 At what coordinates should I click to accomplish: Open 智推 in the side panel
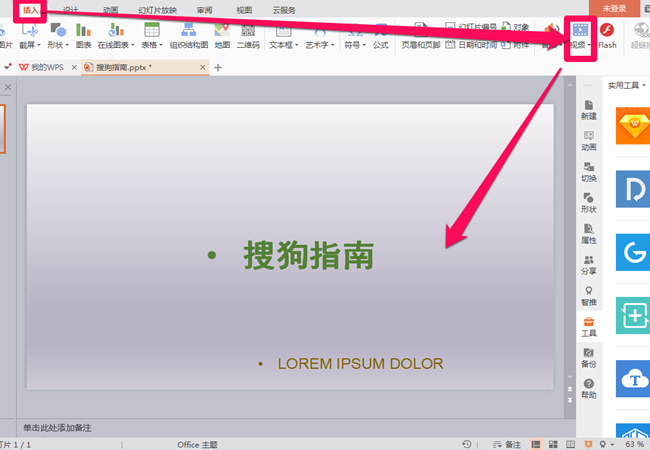pos(589,296)
